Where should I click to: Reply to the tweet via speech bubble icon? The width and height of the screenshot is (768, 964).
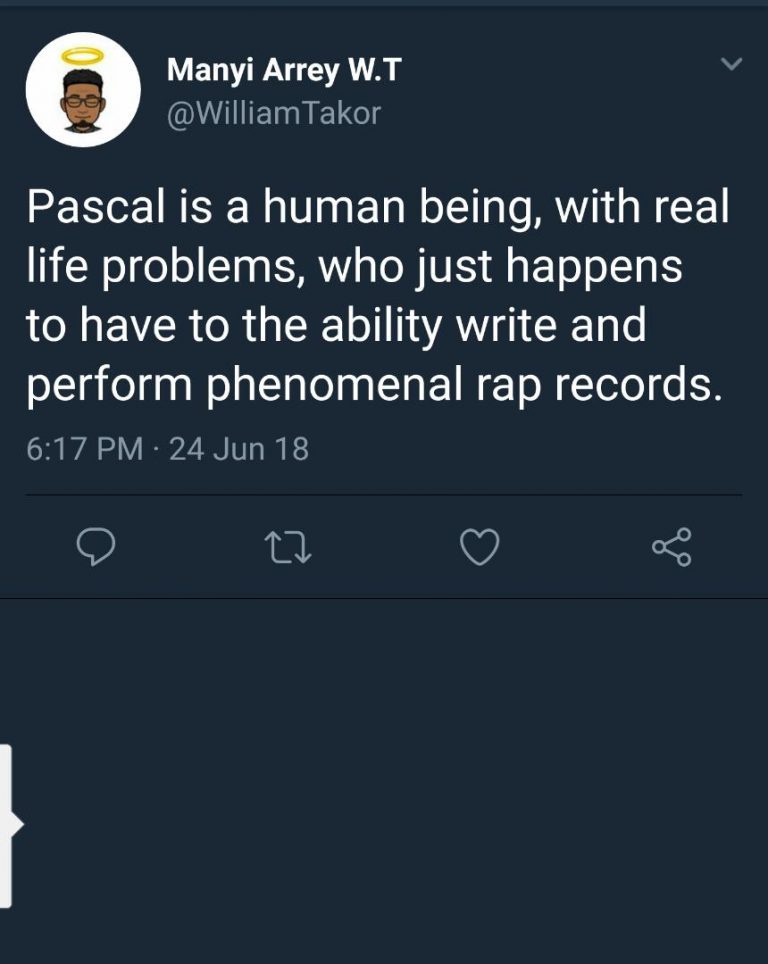tap(96, 547)
